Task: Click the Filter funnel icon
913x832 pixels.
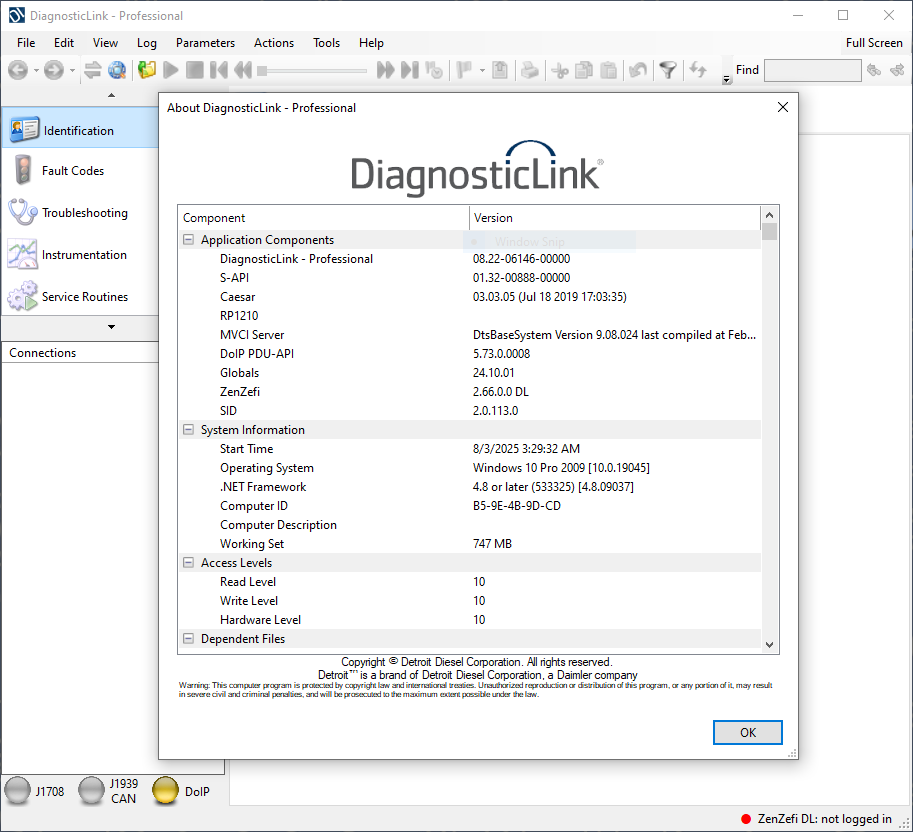Action: click(x=668, y=70)
